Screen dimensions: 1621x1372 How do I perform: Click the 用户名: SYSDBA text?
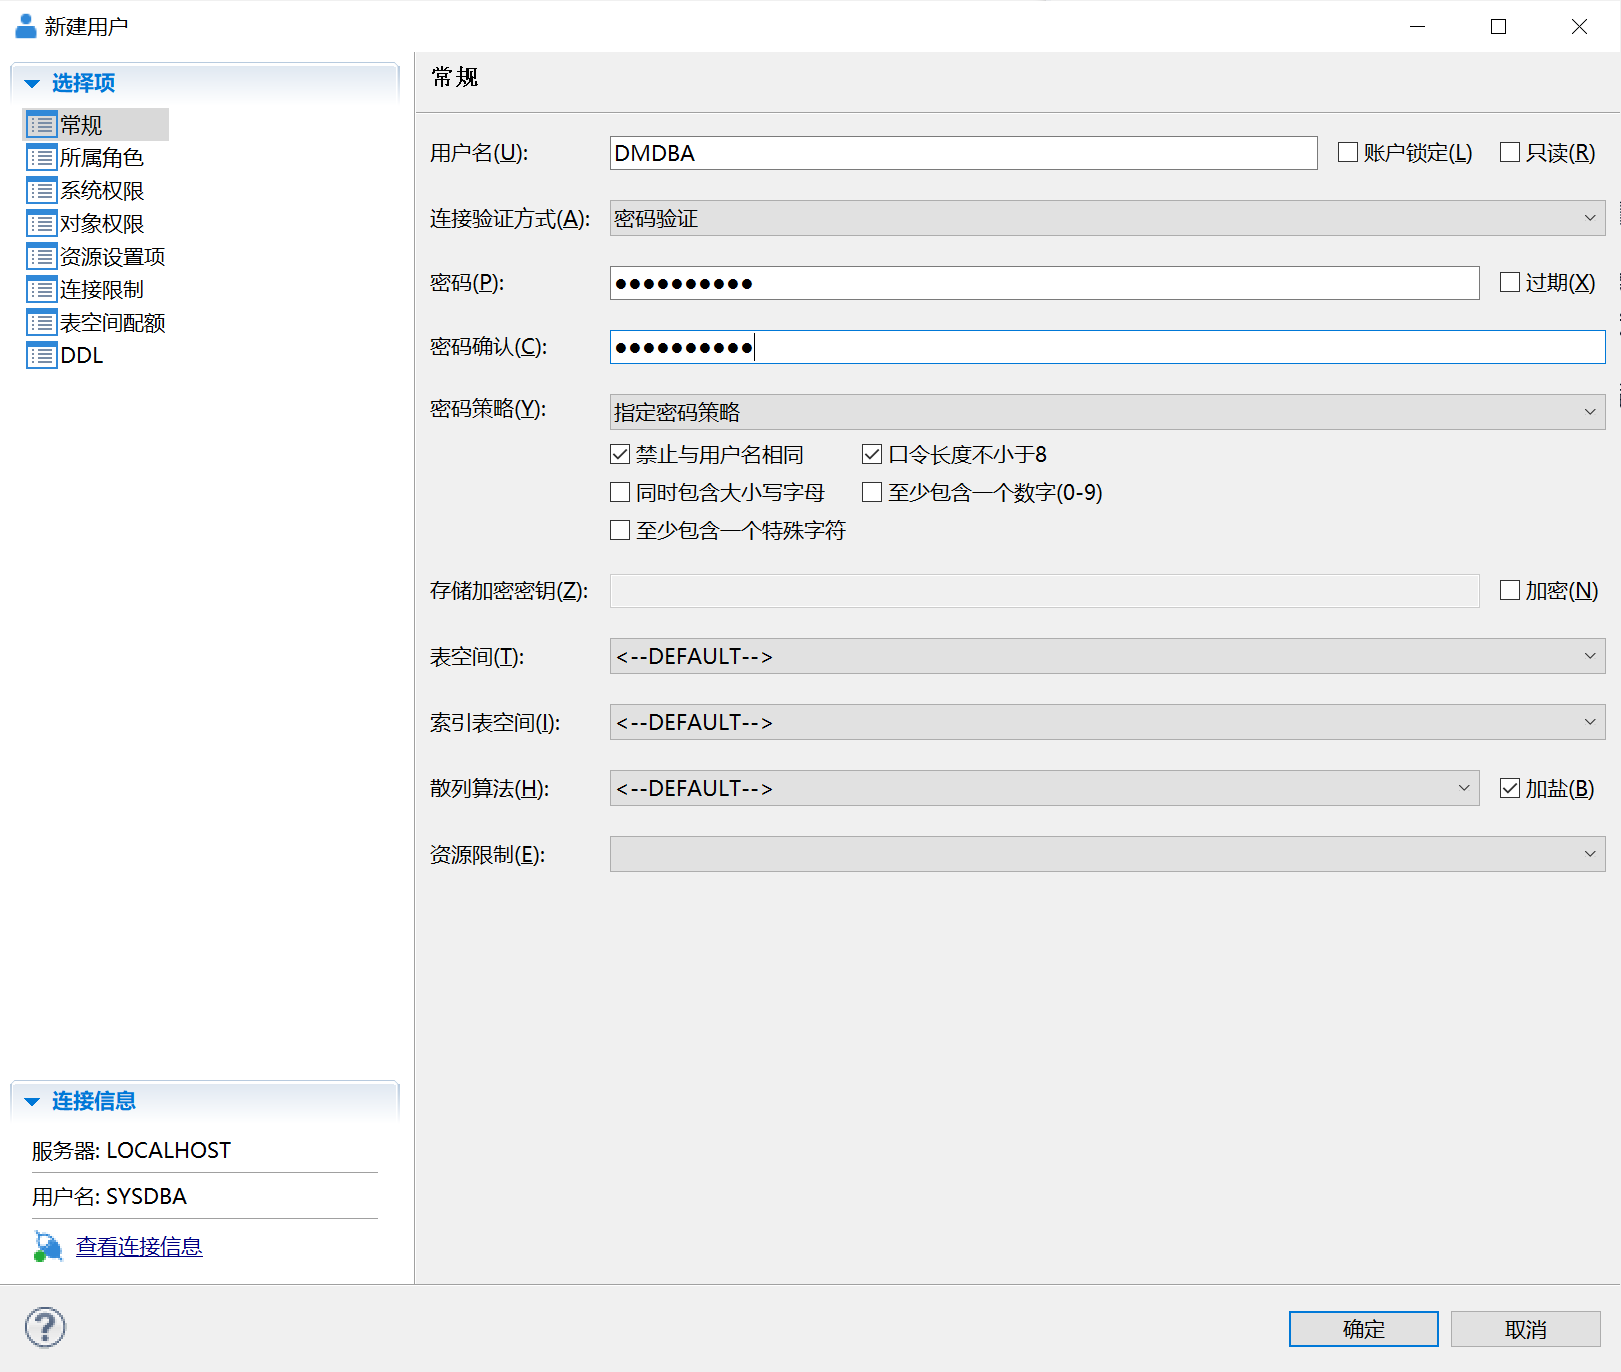109,1197
